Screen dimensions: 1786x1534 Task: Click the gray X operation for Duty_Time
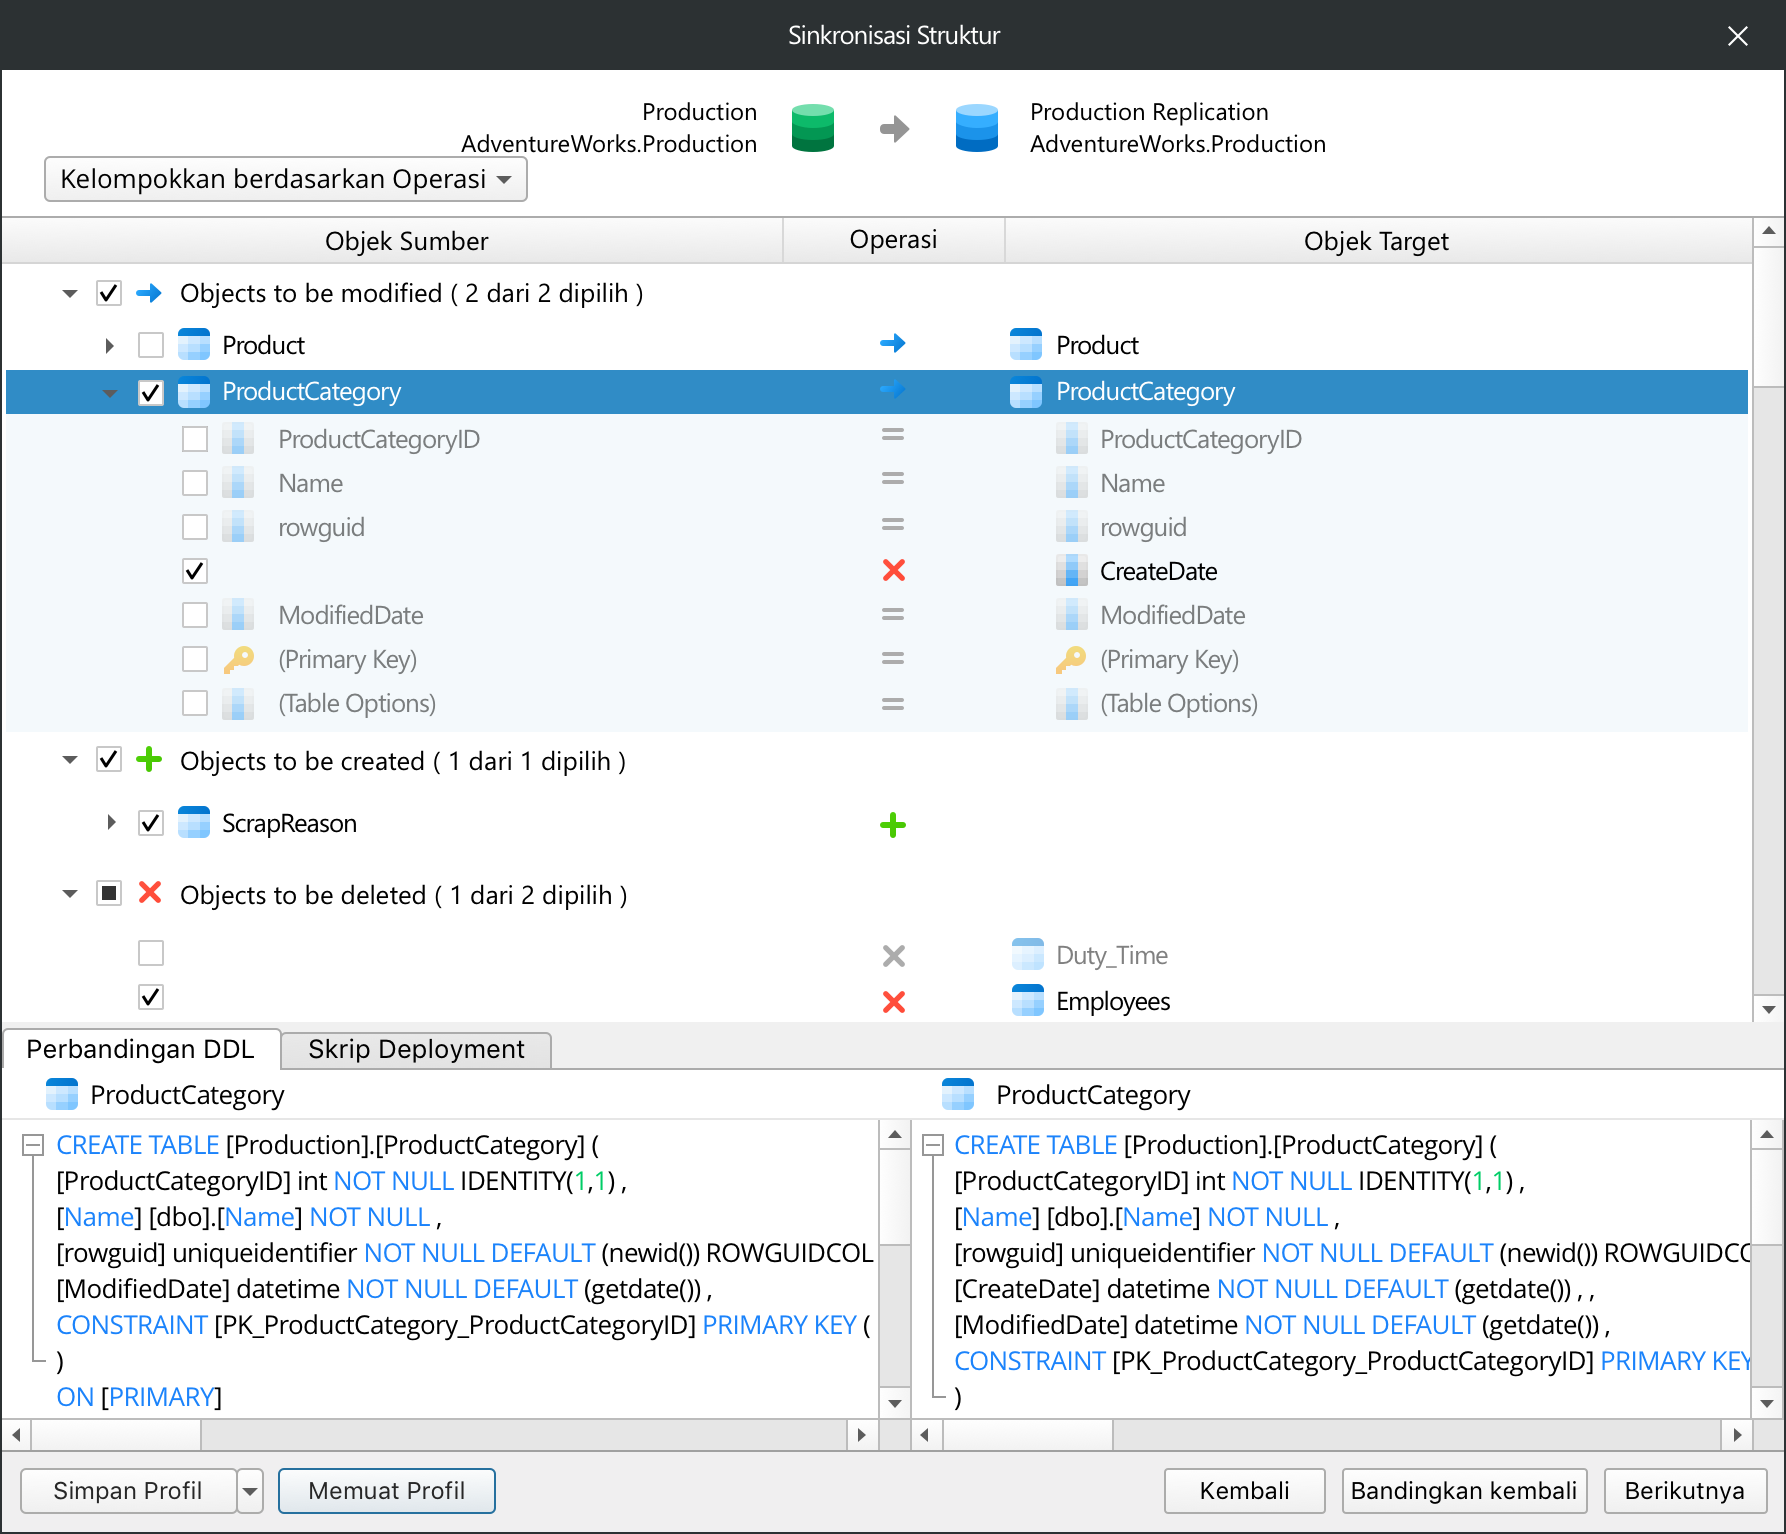tap(893, 956)
